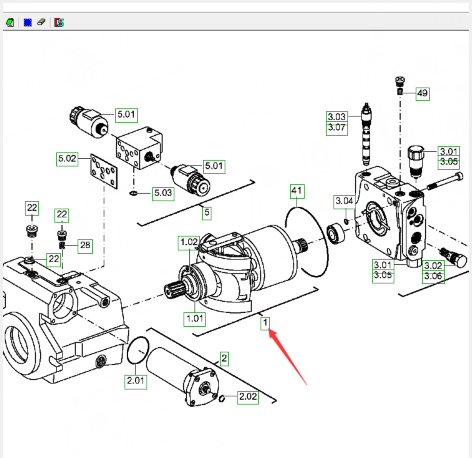The image size is (472, 458).
Task: Click callout label 2.01
Action: pos(135,381)
